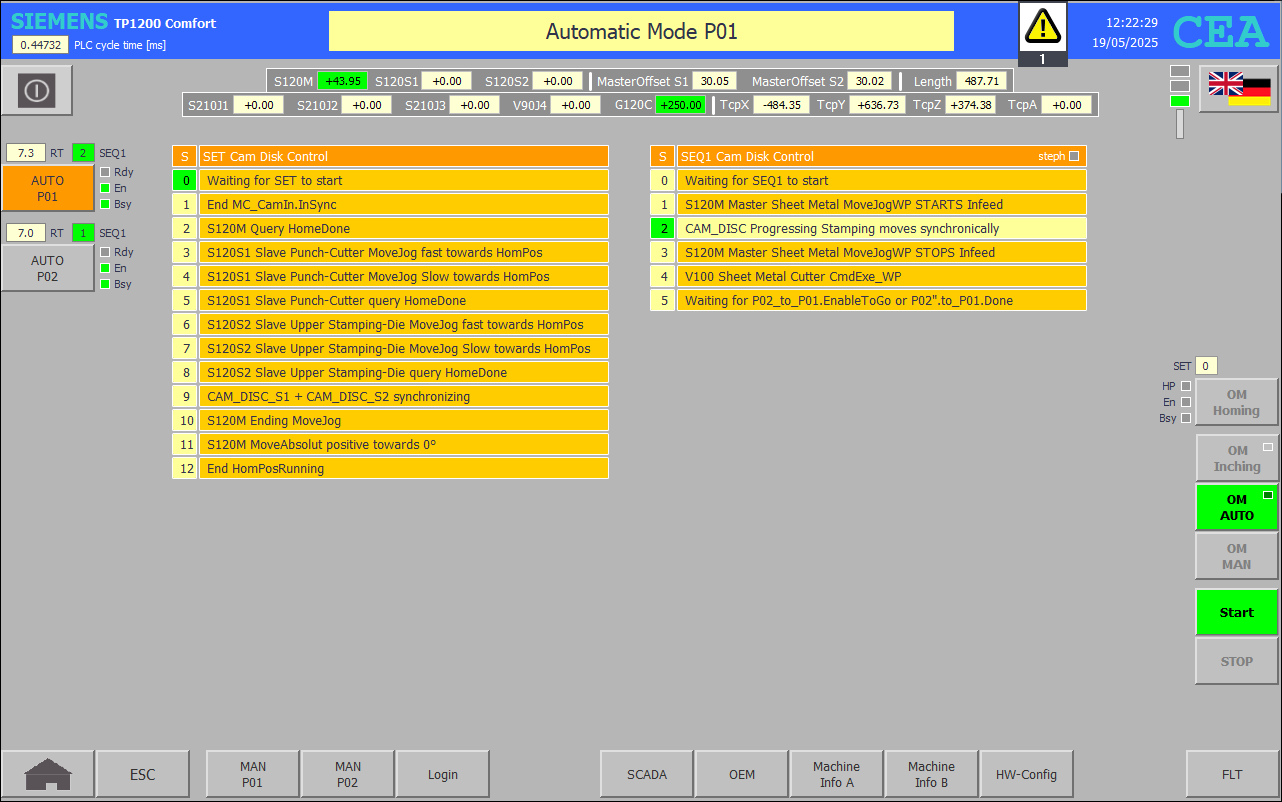1282x802 pixels.
Task: Switch language using the UK/German flag icon
Action: click(x=1238, y=89)
